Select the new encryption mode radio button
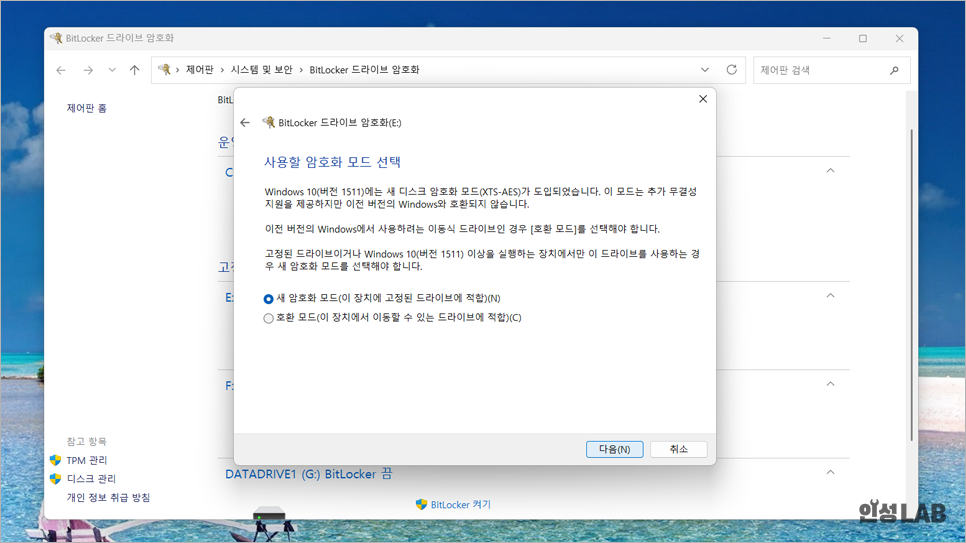Screen dimensions: 966x543 point(268,299)
